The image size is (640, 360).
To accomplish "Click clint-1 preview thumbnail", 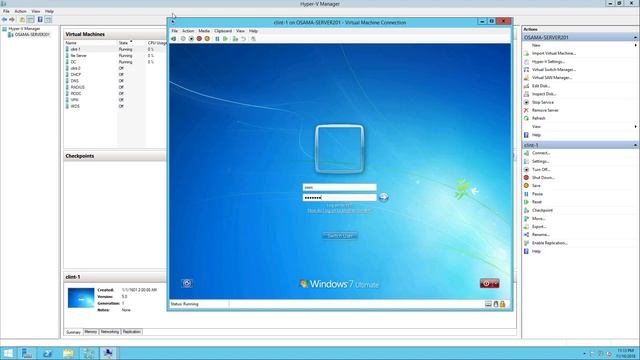I will click(81, 298).
